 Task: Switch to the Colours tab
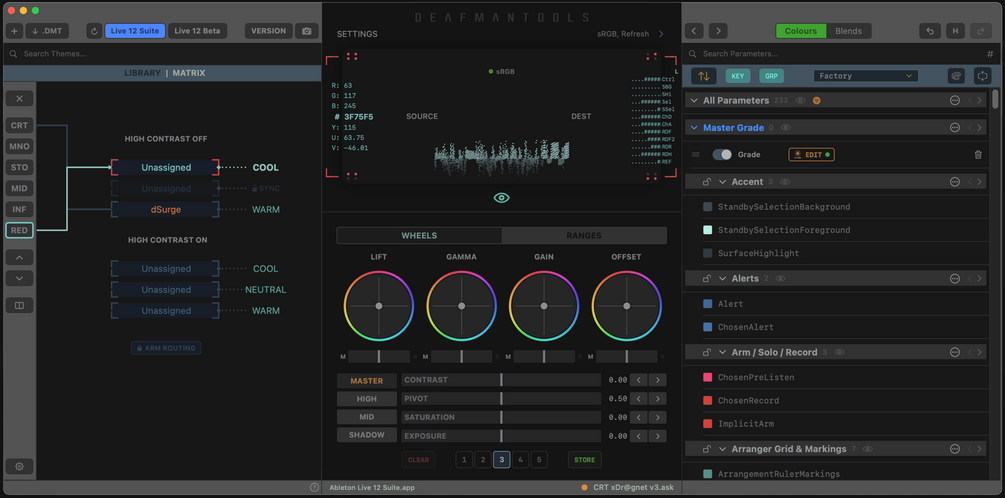click(x=801, y=31)
